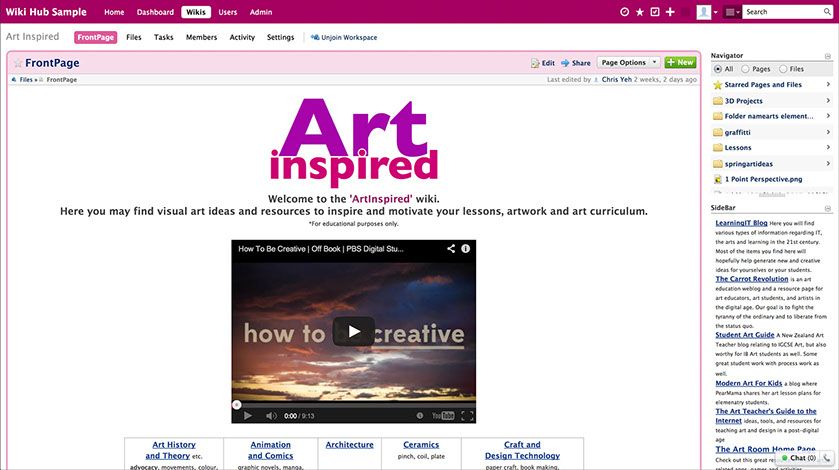Select the All radio button in Navigator
Viewport: 839px width, 470px height.
(x=718, y=69)
